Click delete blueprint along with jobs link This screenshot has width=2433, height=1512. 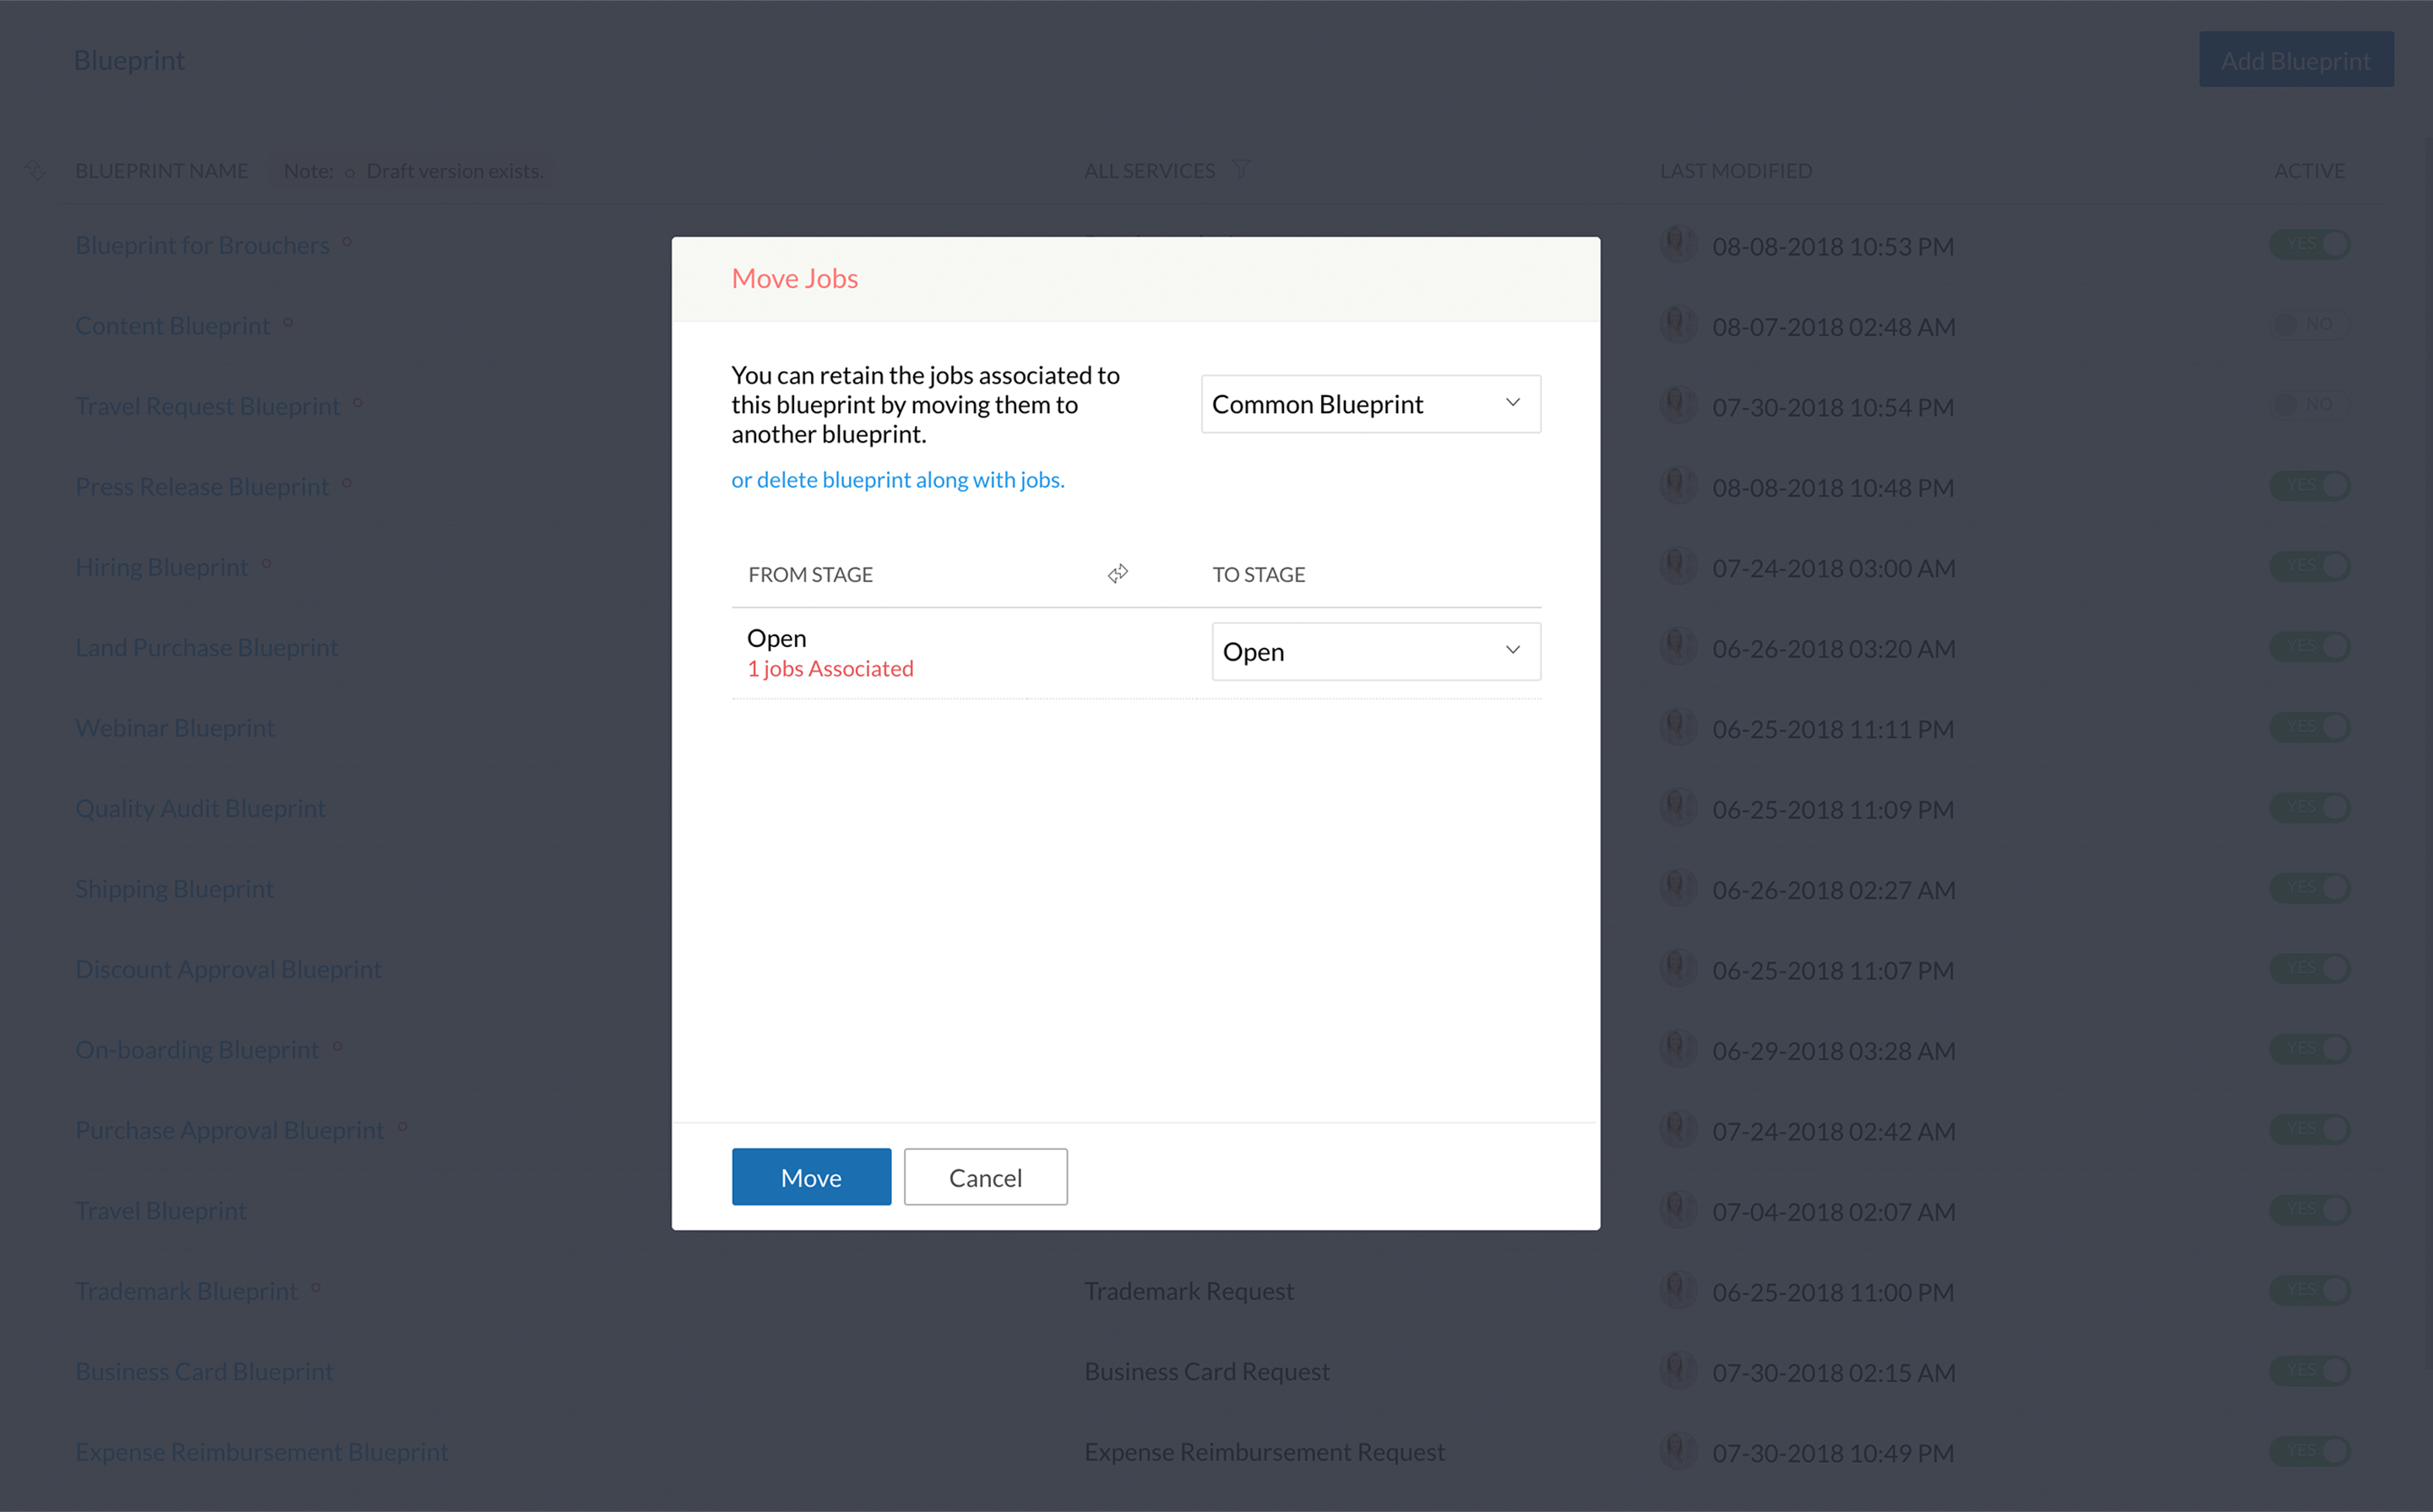tap(897, 480)
